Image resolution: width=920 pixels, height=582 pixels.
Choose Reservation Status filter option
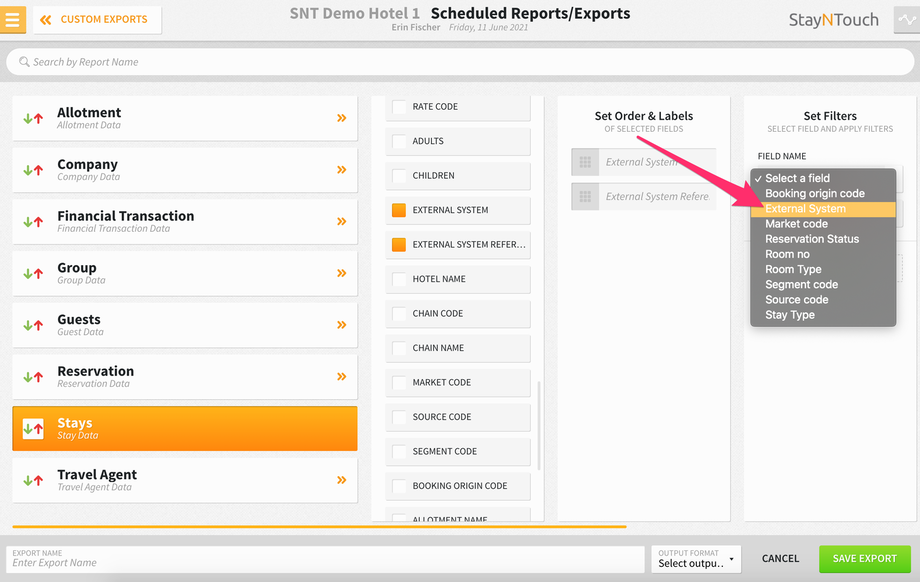[823, 239]
